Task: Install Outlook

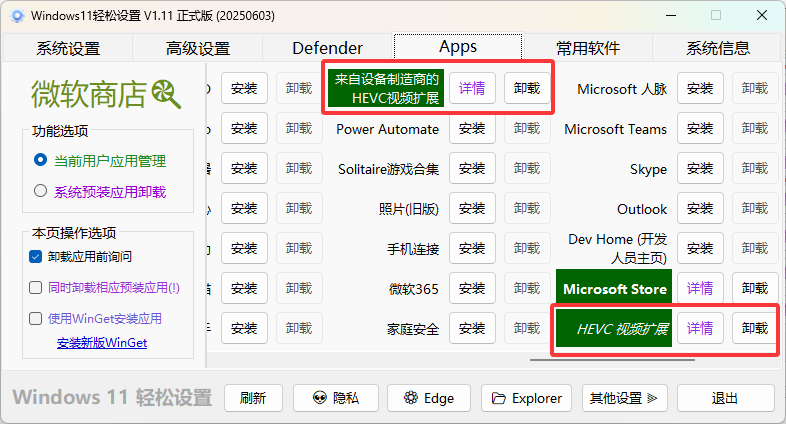Action: coord(700,208)
